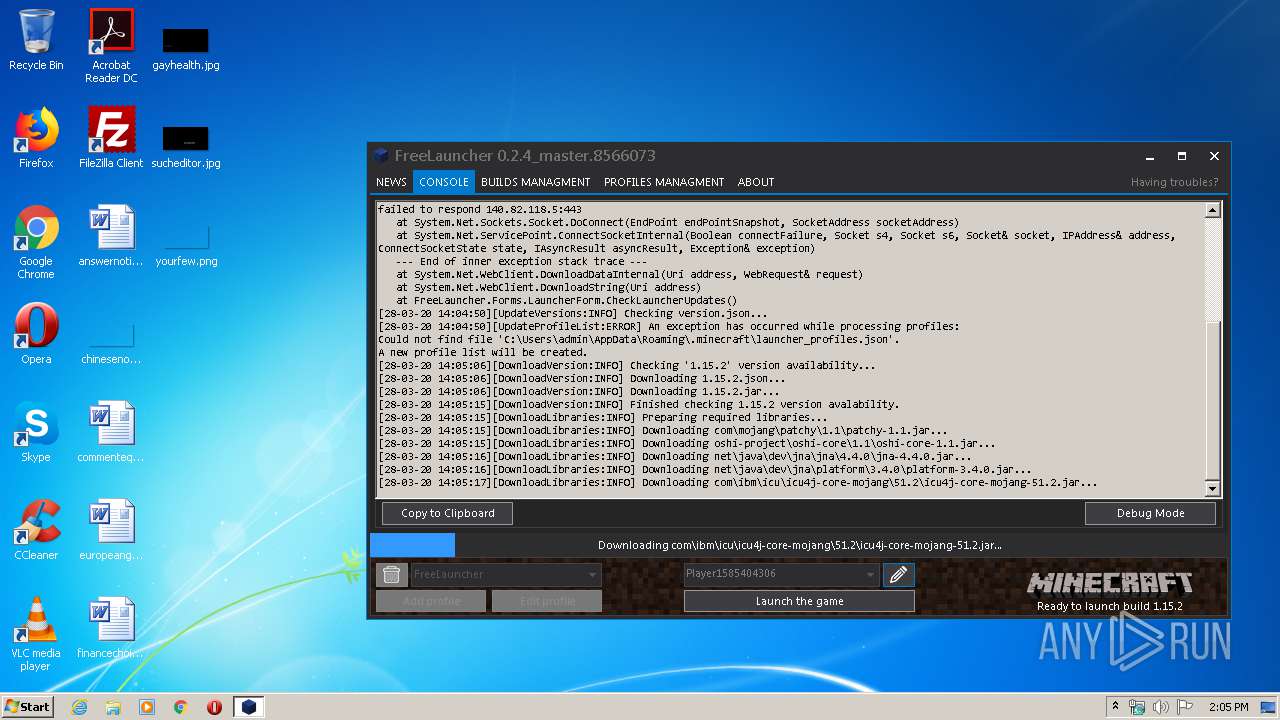This screenshot has width=1280, height=720.
Task: Launch Acrobat Reader DC from desktop
Action: coord(111,46)
